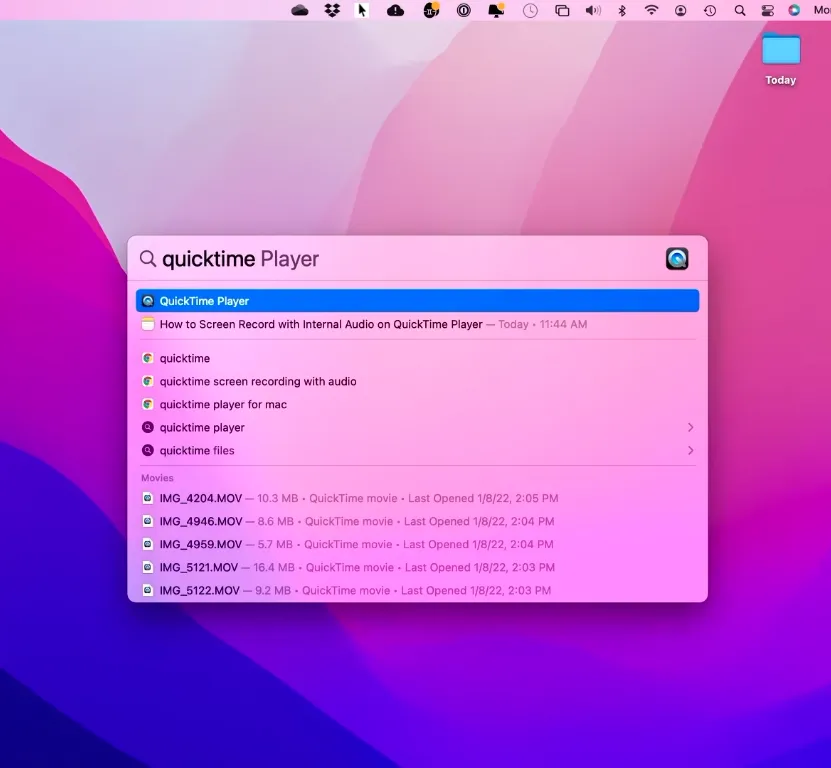
Task: Click the Creative Cloud icon in menu bar
Action: coord(299,10)
